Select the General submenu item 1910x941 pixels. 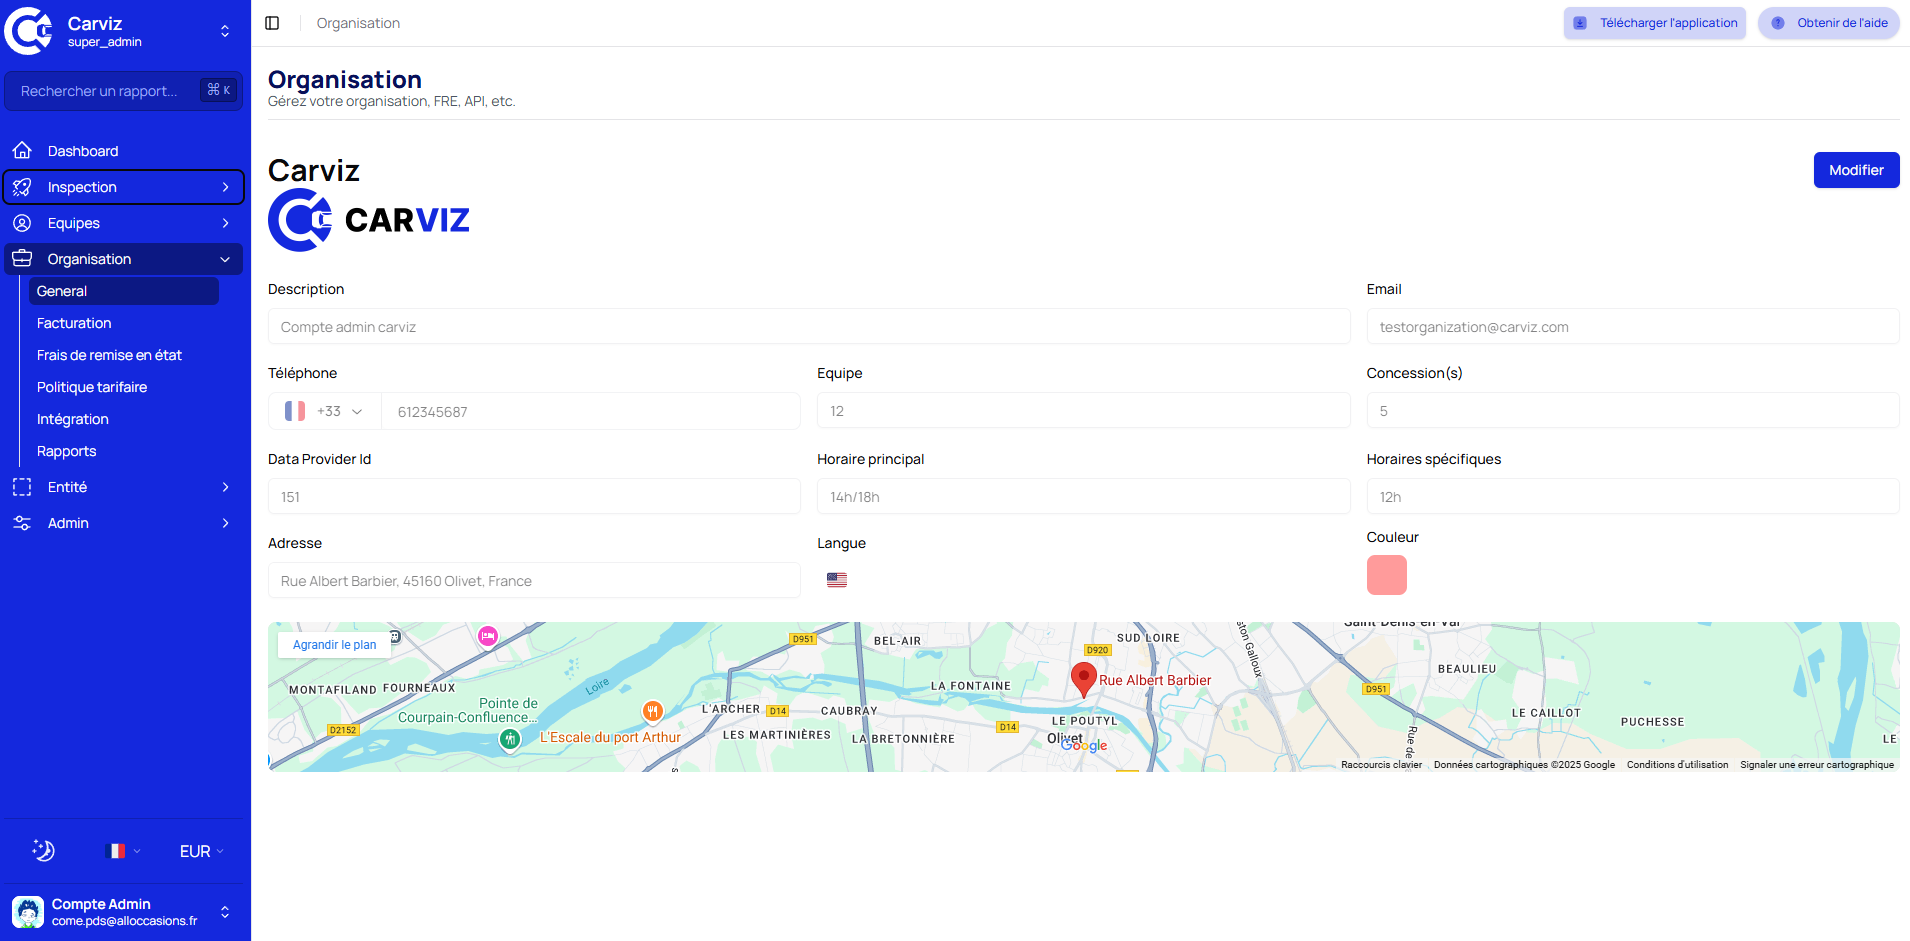(124, 291)
